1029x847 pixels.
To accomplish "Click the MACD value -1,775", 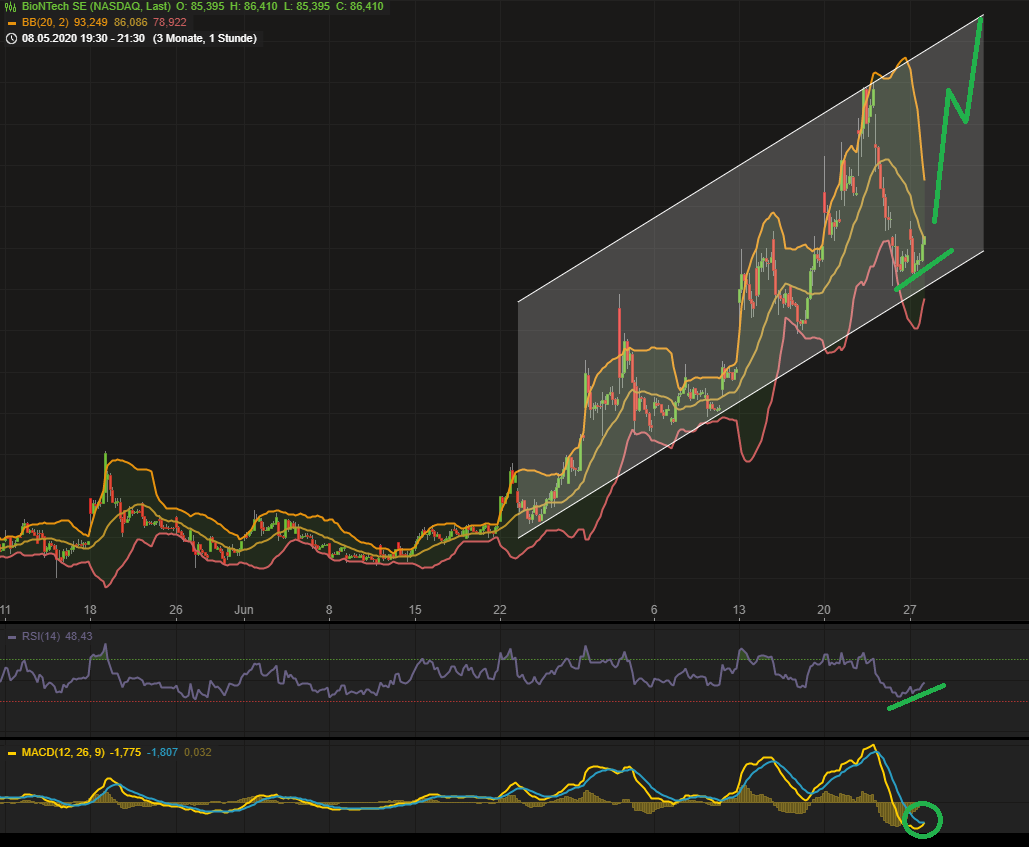I will click(125, 753).
